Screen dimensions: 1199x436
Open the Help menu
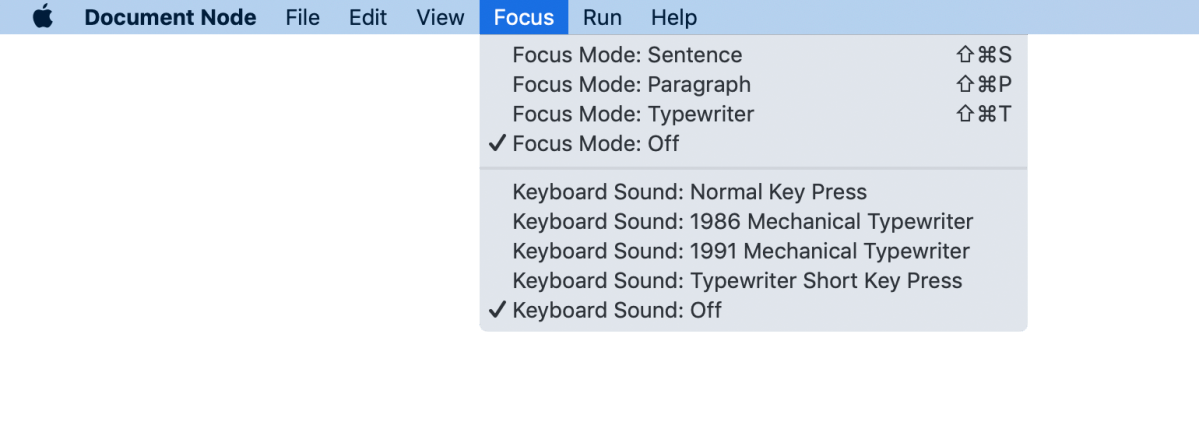674,17
